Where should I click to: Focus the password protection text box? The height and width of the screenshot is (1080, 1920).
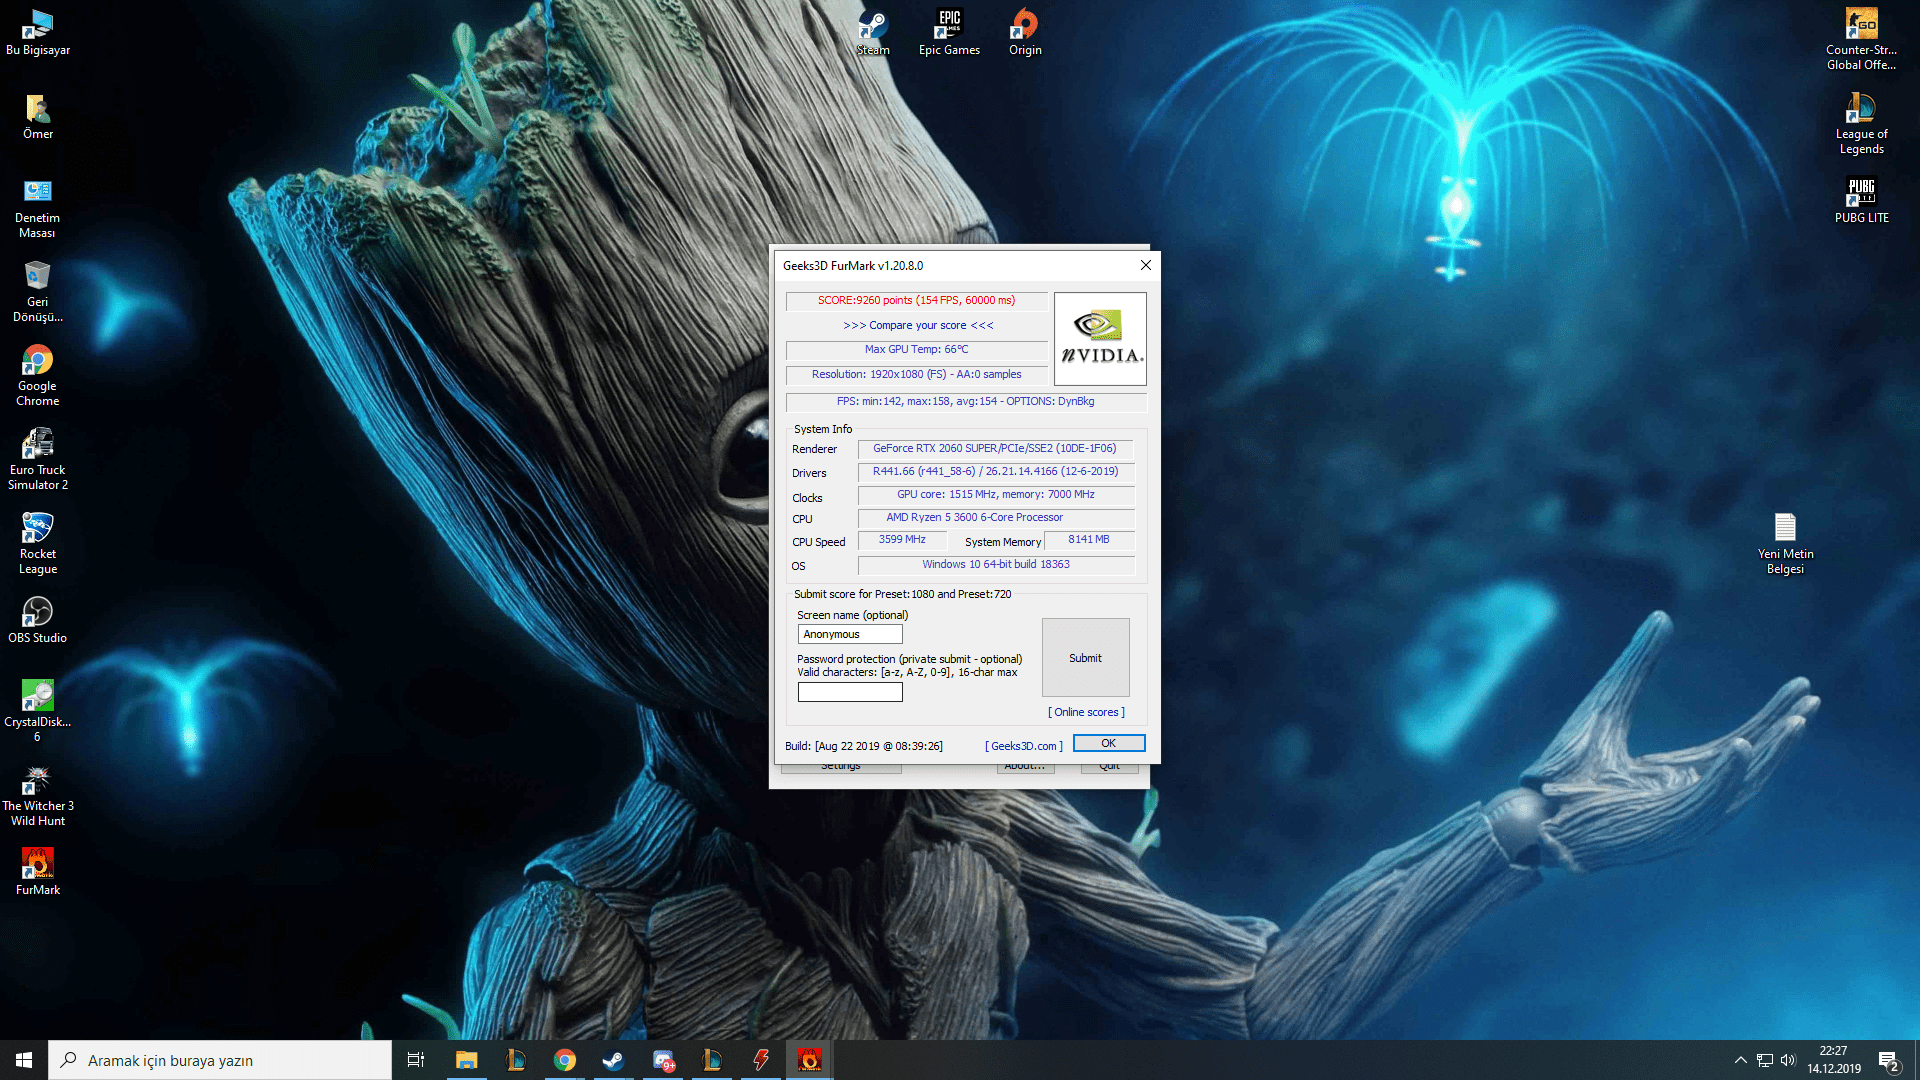[849, 692]
